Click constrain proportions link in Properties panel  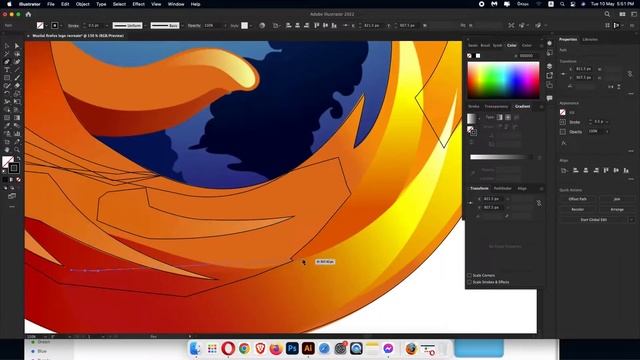(x=630, y=73)
